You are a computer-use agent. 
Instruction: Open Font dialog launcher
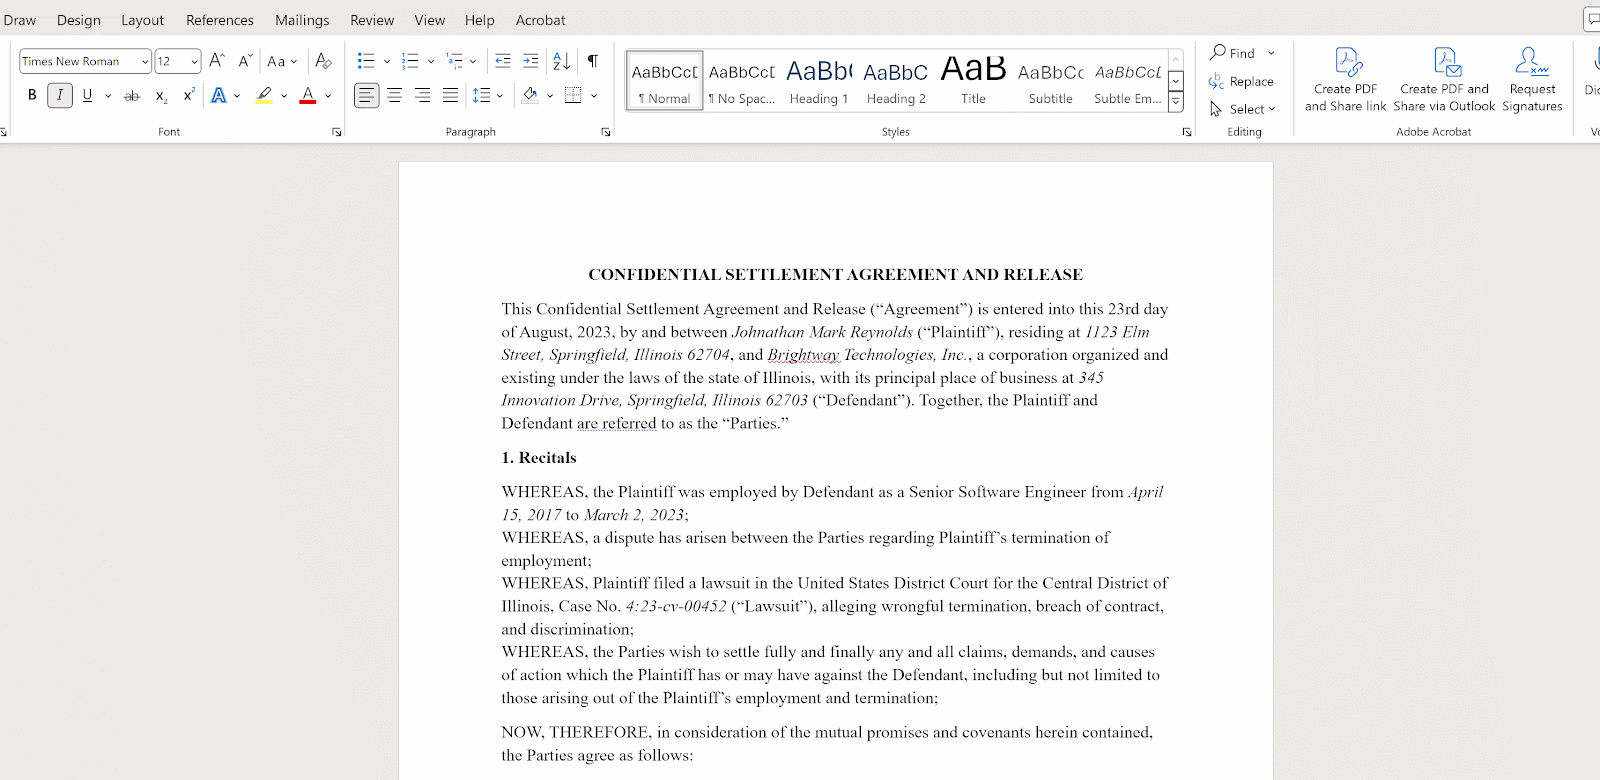337,132
